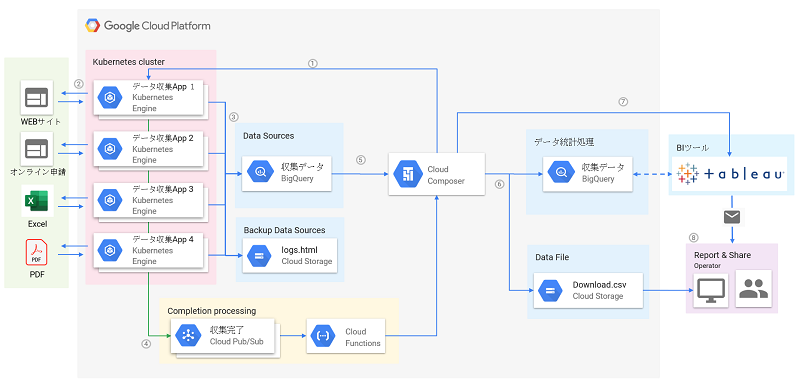Select the Tableau logo in BIツール
Viewport: 800px width, 389px height.
tap(730, 175)
